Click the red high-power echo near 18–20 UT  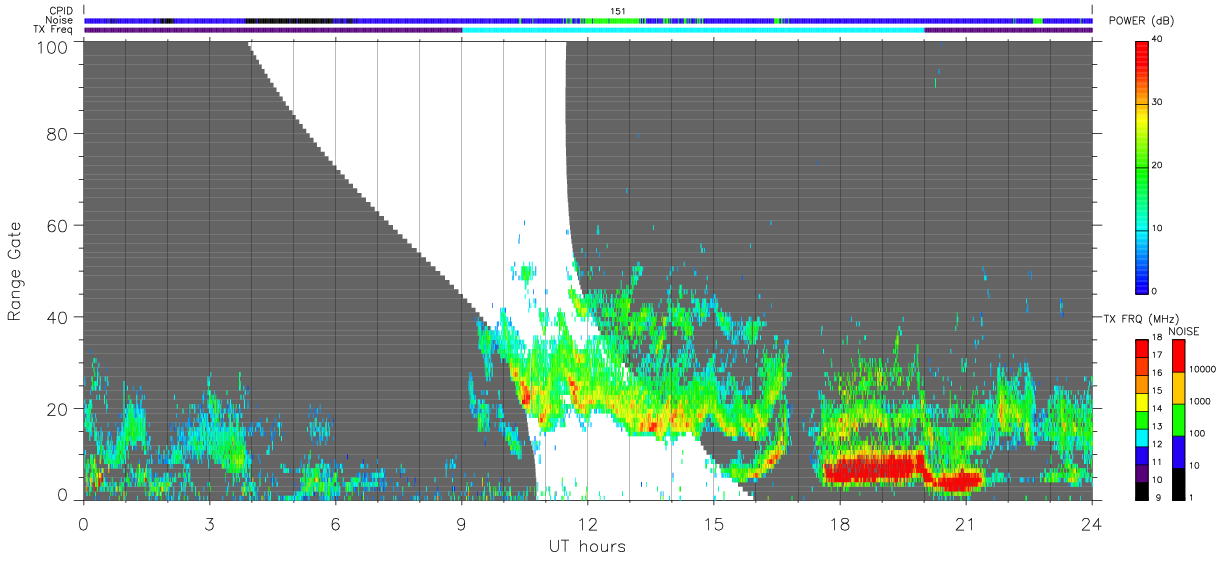pos(875,467)
